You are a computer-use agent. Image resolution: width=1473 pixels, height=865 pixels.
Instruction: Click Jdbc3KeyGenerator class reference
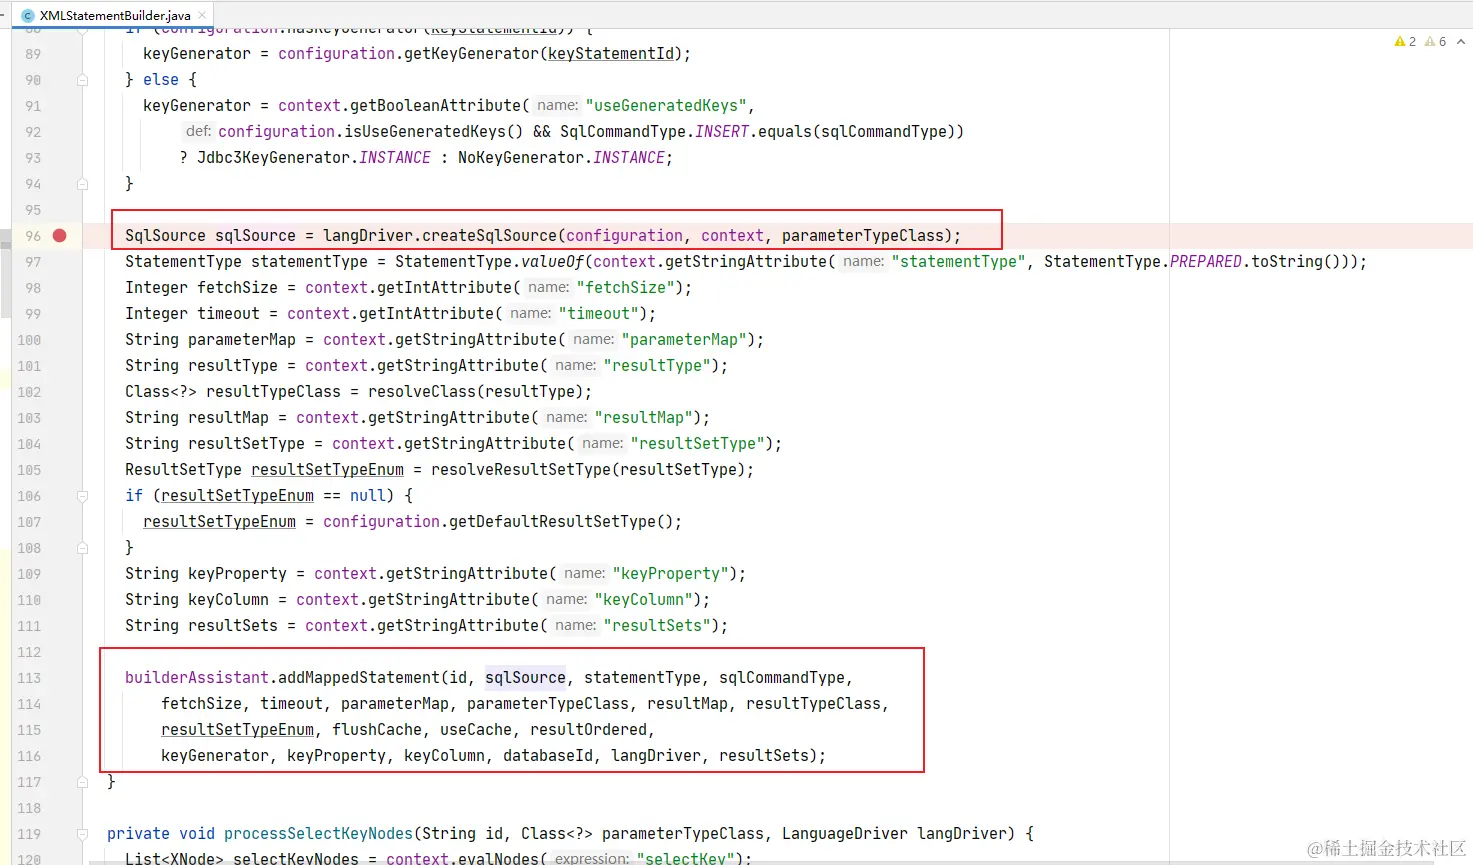click(x=273, y=158)
